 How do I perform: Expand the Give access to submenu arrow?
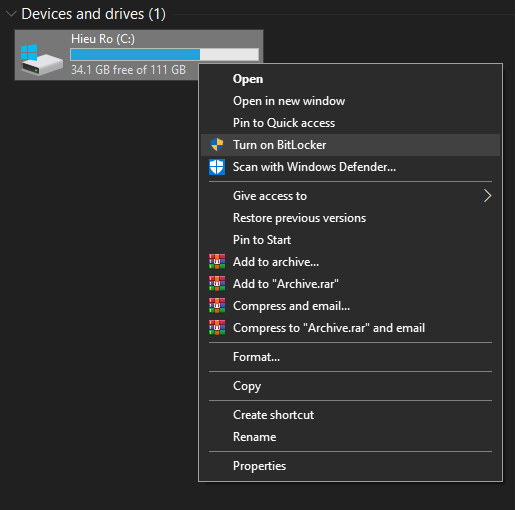(x=487, y=196)
